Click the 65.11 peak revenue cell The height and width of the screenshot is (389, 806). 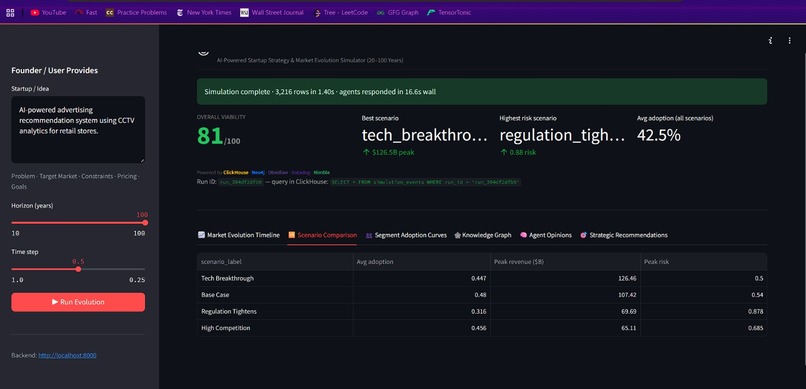[565, 328]
